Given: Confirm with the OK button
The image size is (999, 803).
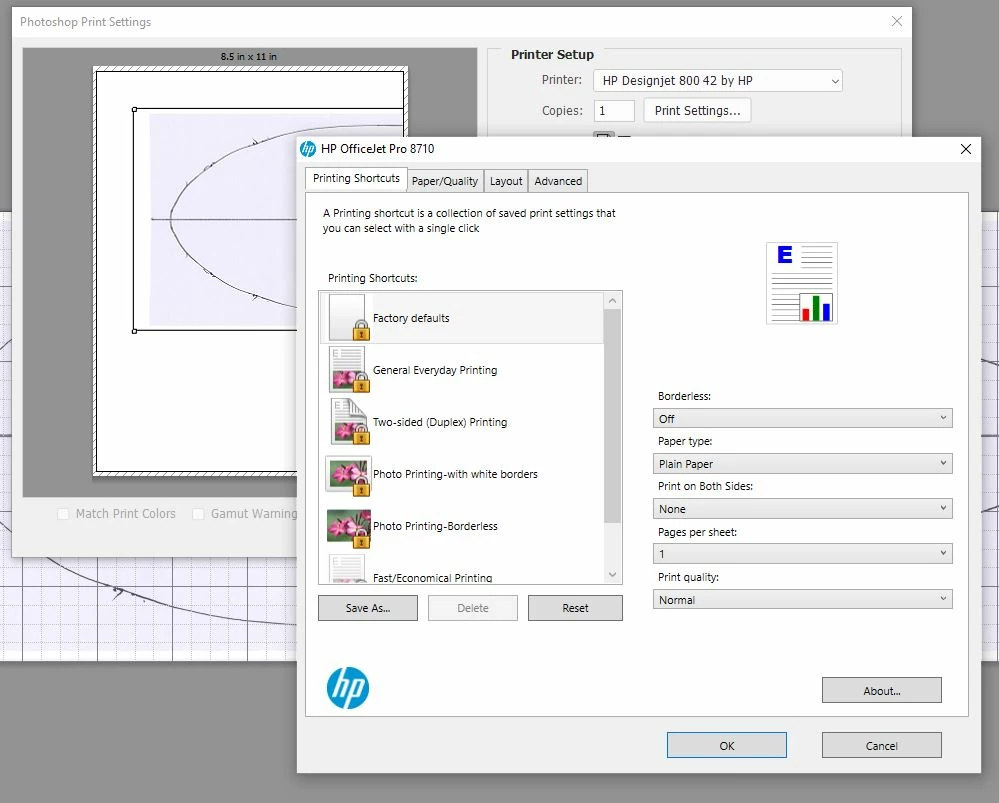Looking at the screenshot, I should (727, 746).
